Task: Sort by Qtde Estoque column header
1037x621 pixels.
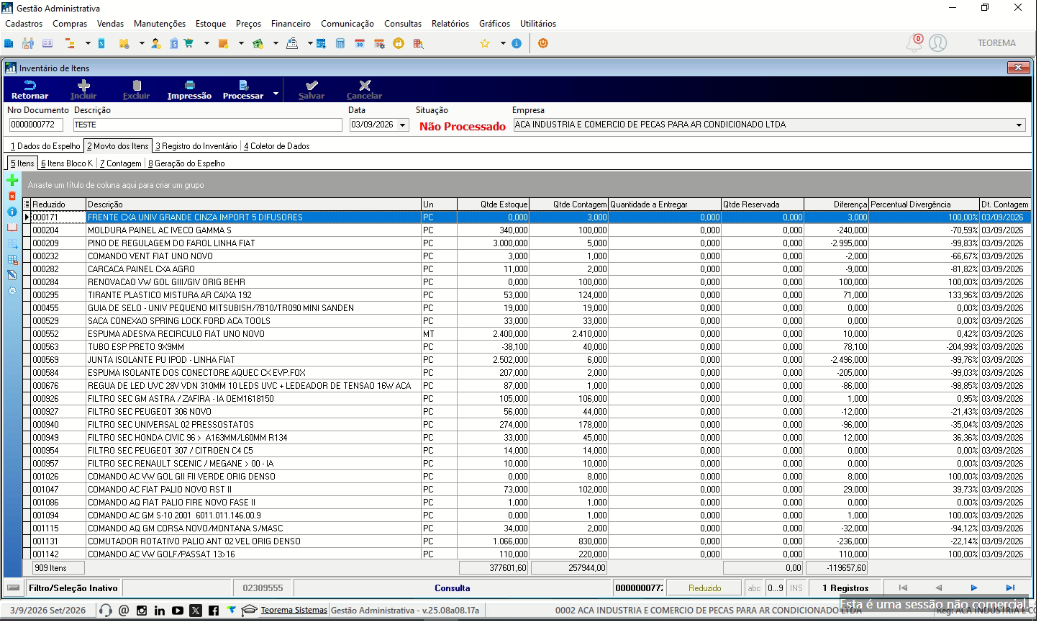Action: click(x=493, y=204)
